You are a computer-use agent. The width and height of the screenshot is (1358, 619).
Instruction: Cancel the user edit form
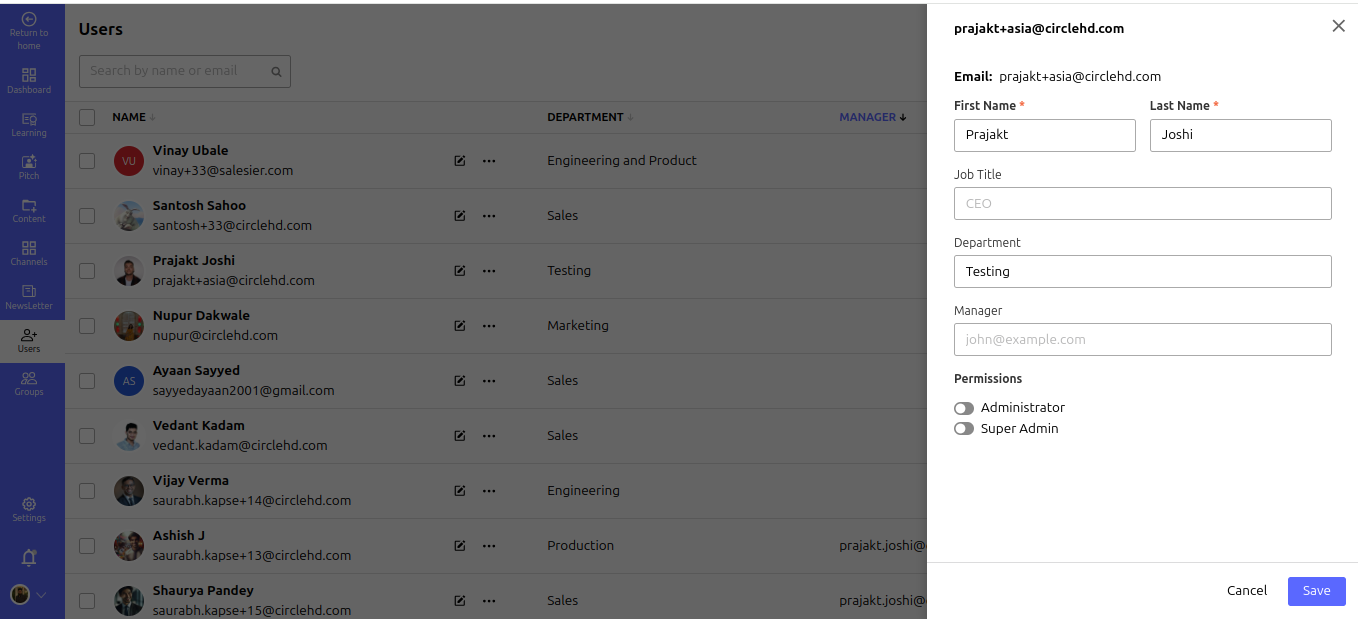coord(1246,591)
